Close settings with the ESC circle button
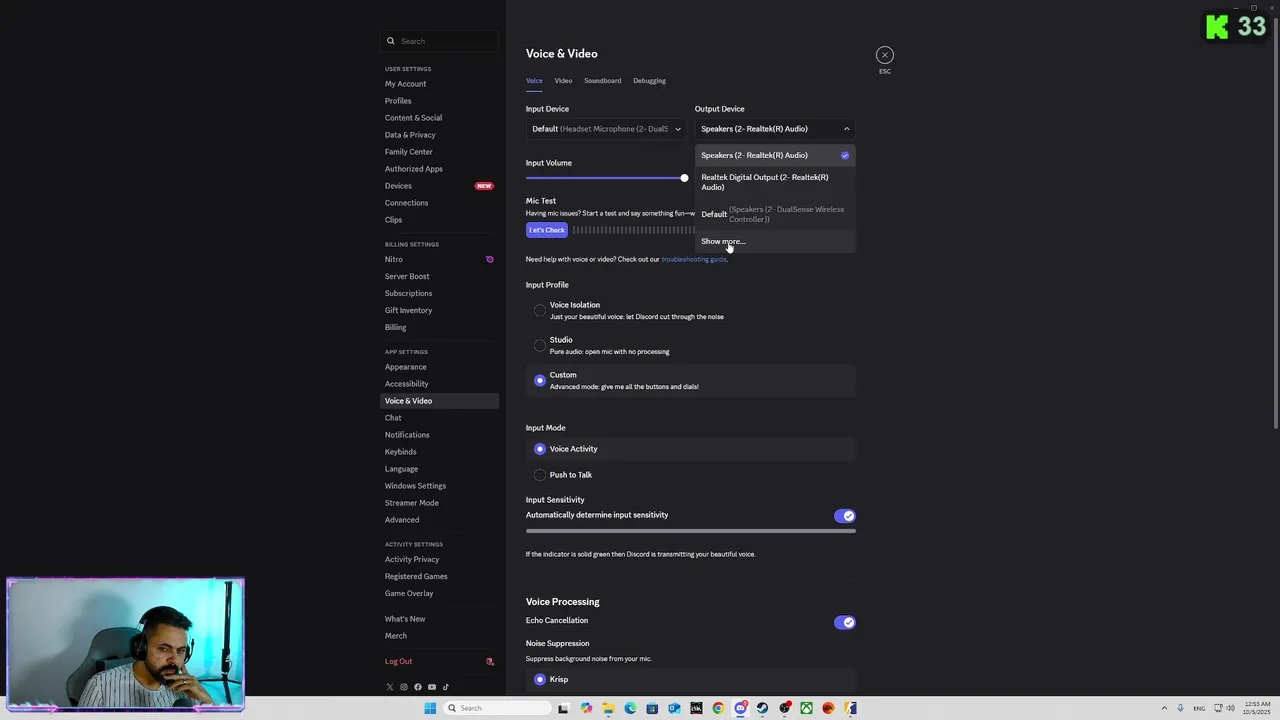Viewport: 1280px width, 720px height. click(885, 55)
